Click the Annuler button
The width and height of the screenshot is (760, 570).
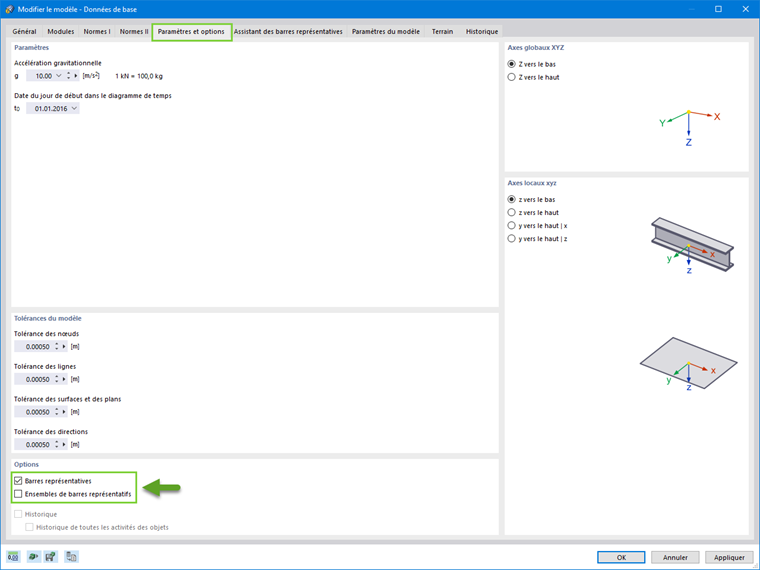[675, 557]
